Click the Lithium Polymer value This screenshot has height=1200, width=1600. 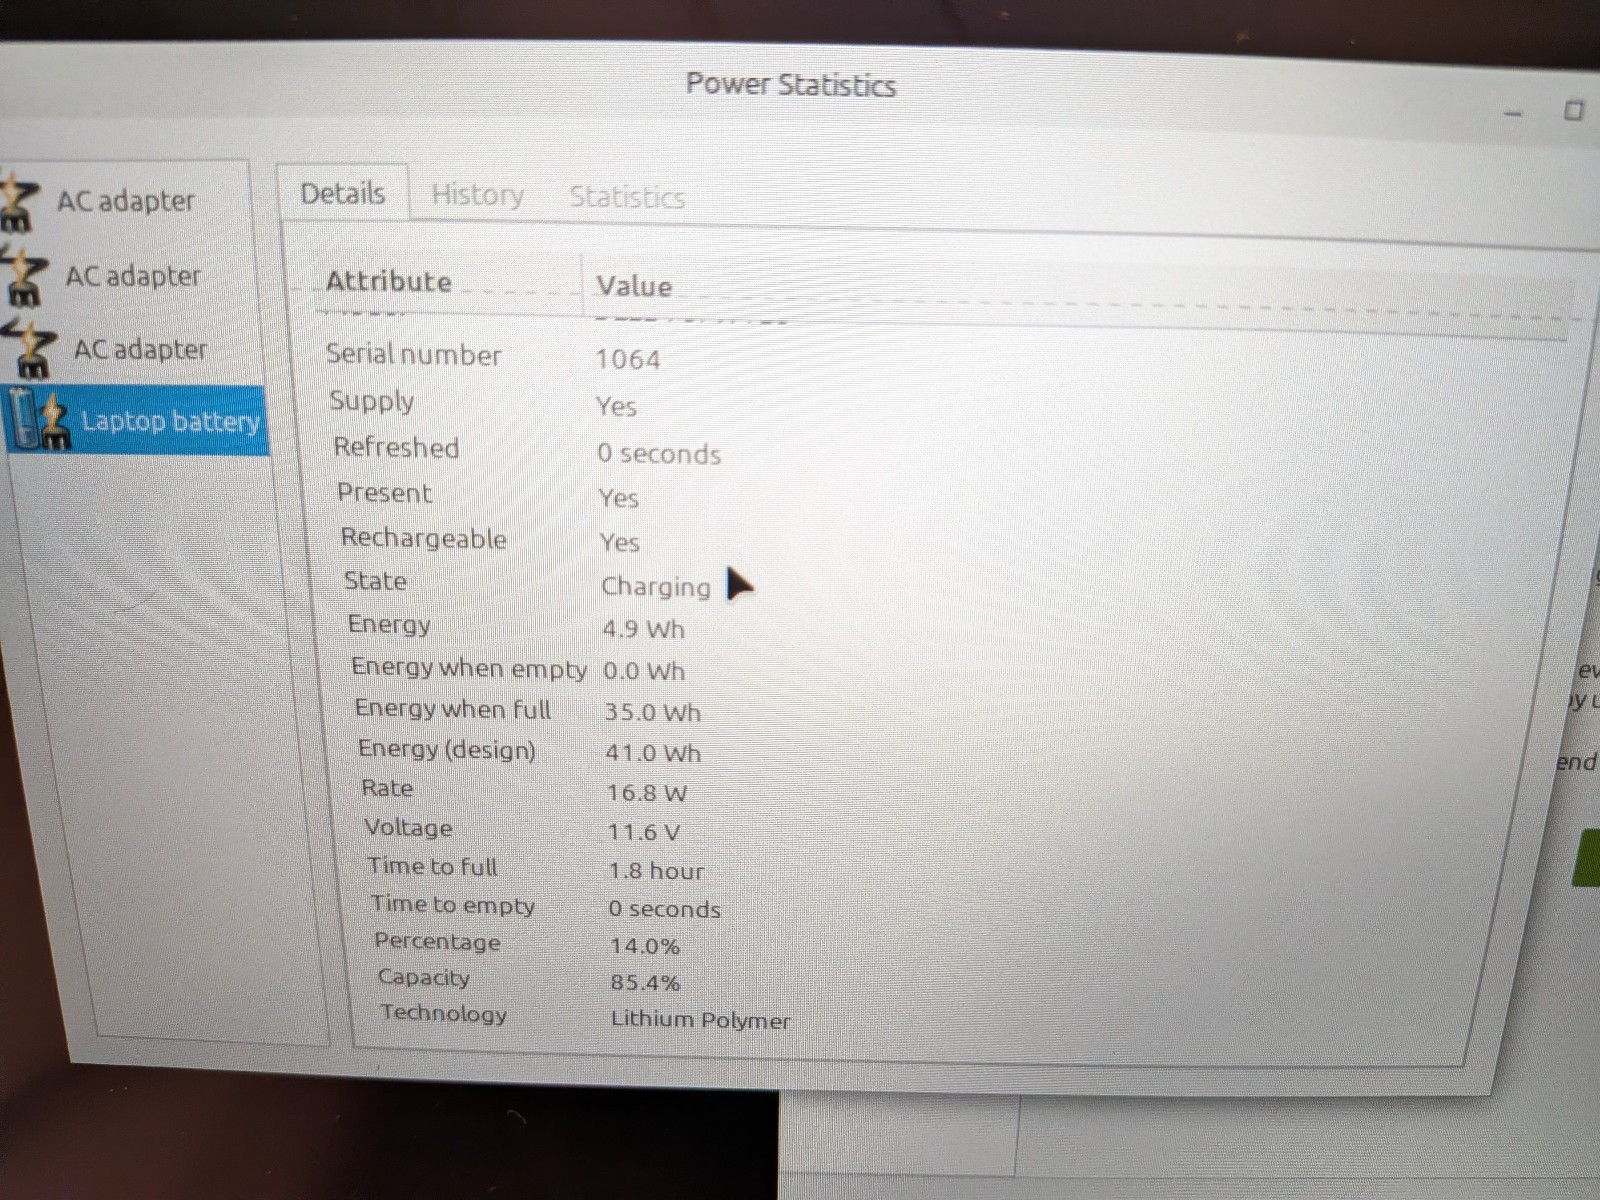[700, 1020]
